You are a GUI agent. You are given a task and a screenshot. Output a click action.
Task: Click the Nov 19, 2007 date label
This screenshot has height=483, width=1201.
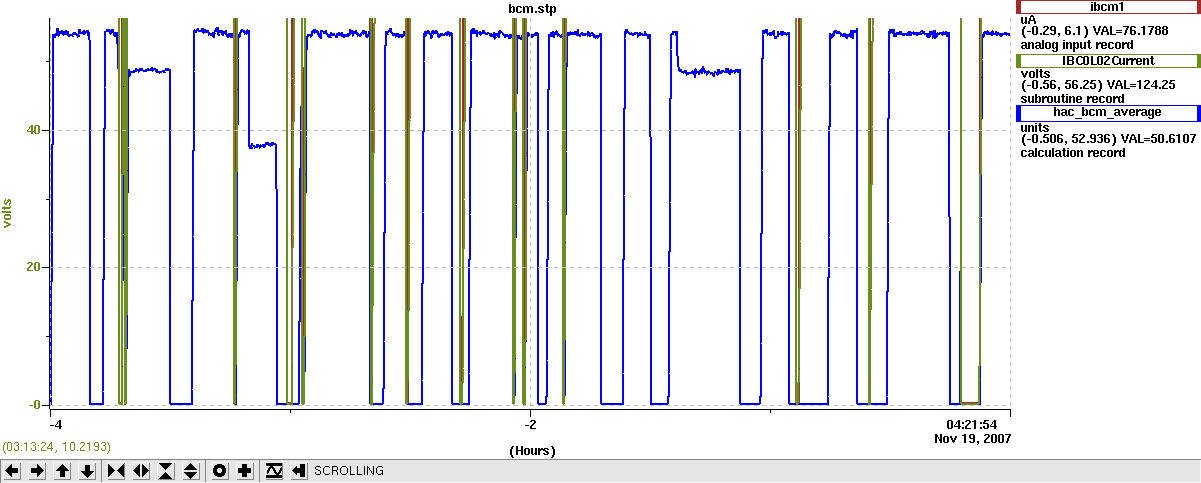[x=973, y=438]
